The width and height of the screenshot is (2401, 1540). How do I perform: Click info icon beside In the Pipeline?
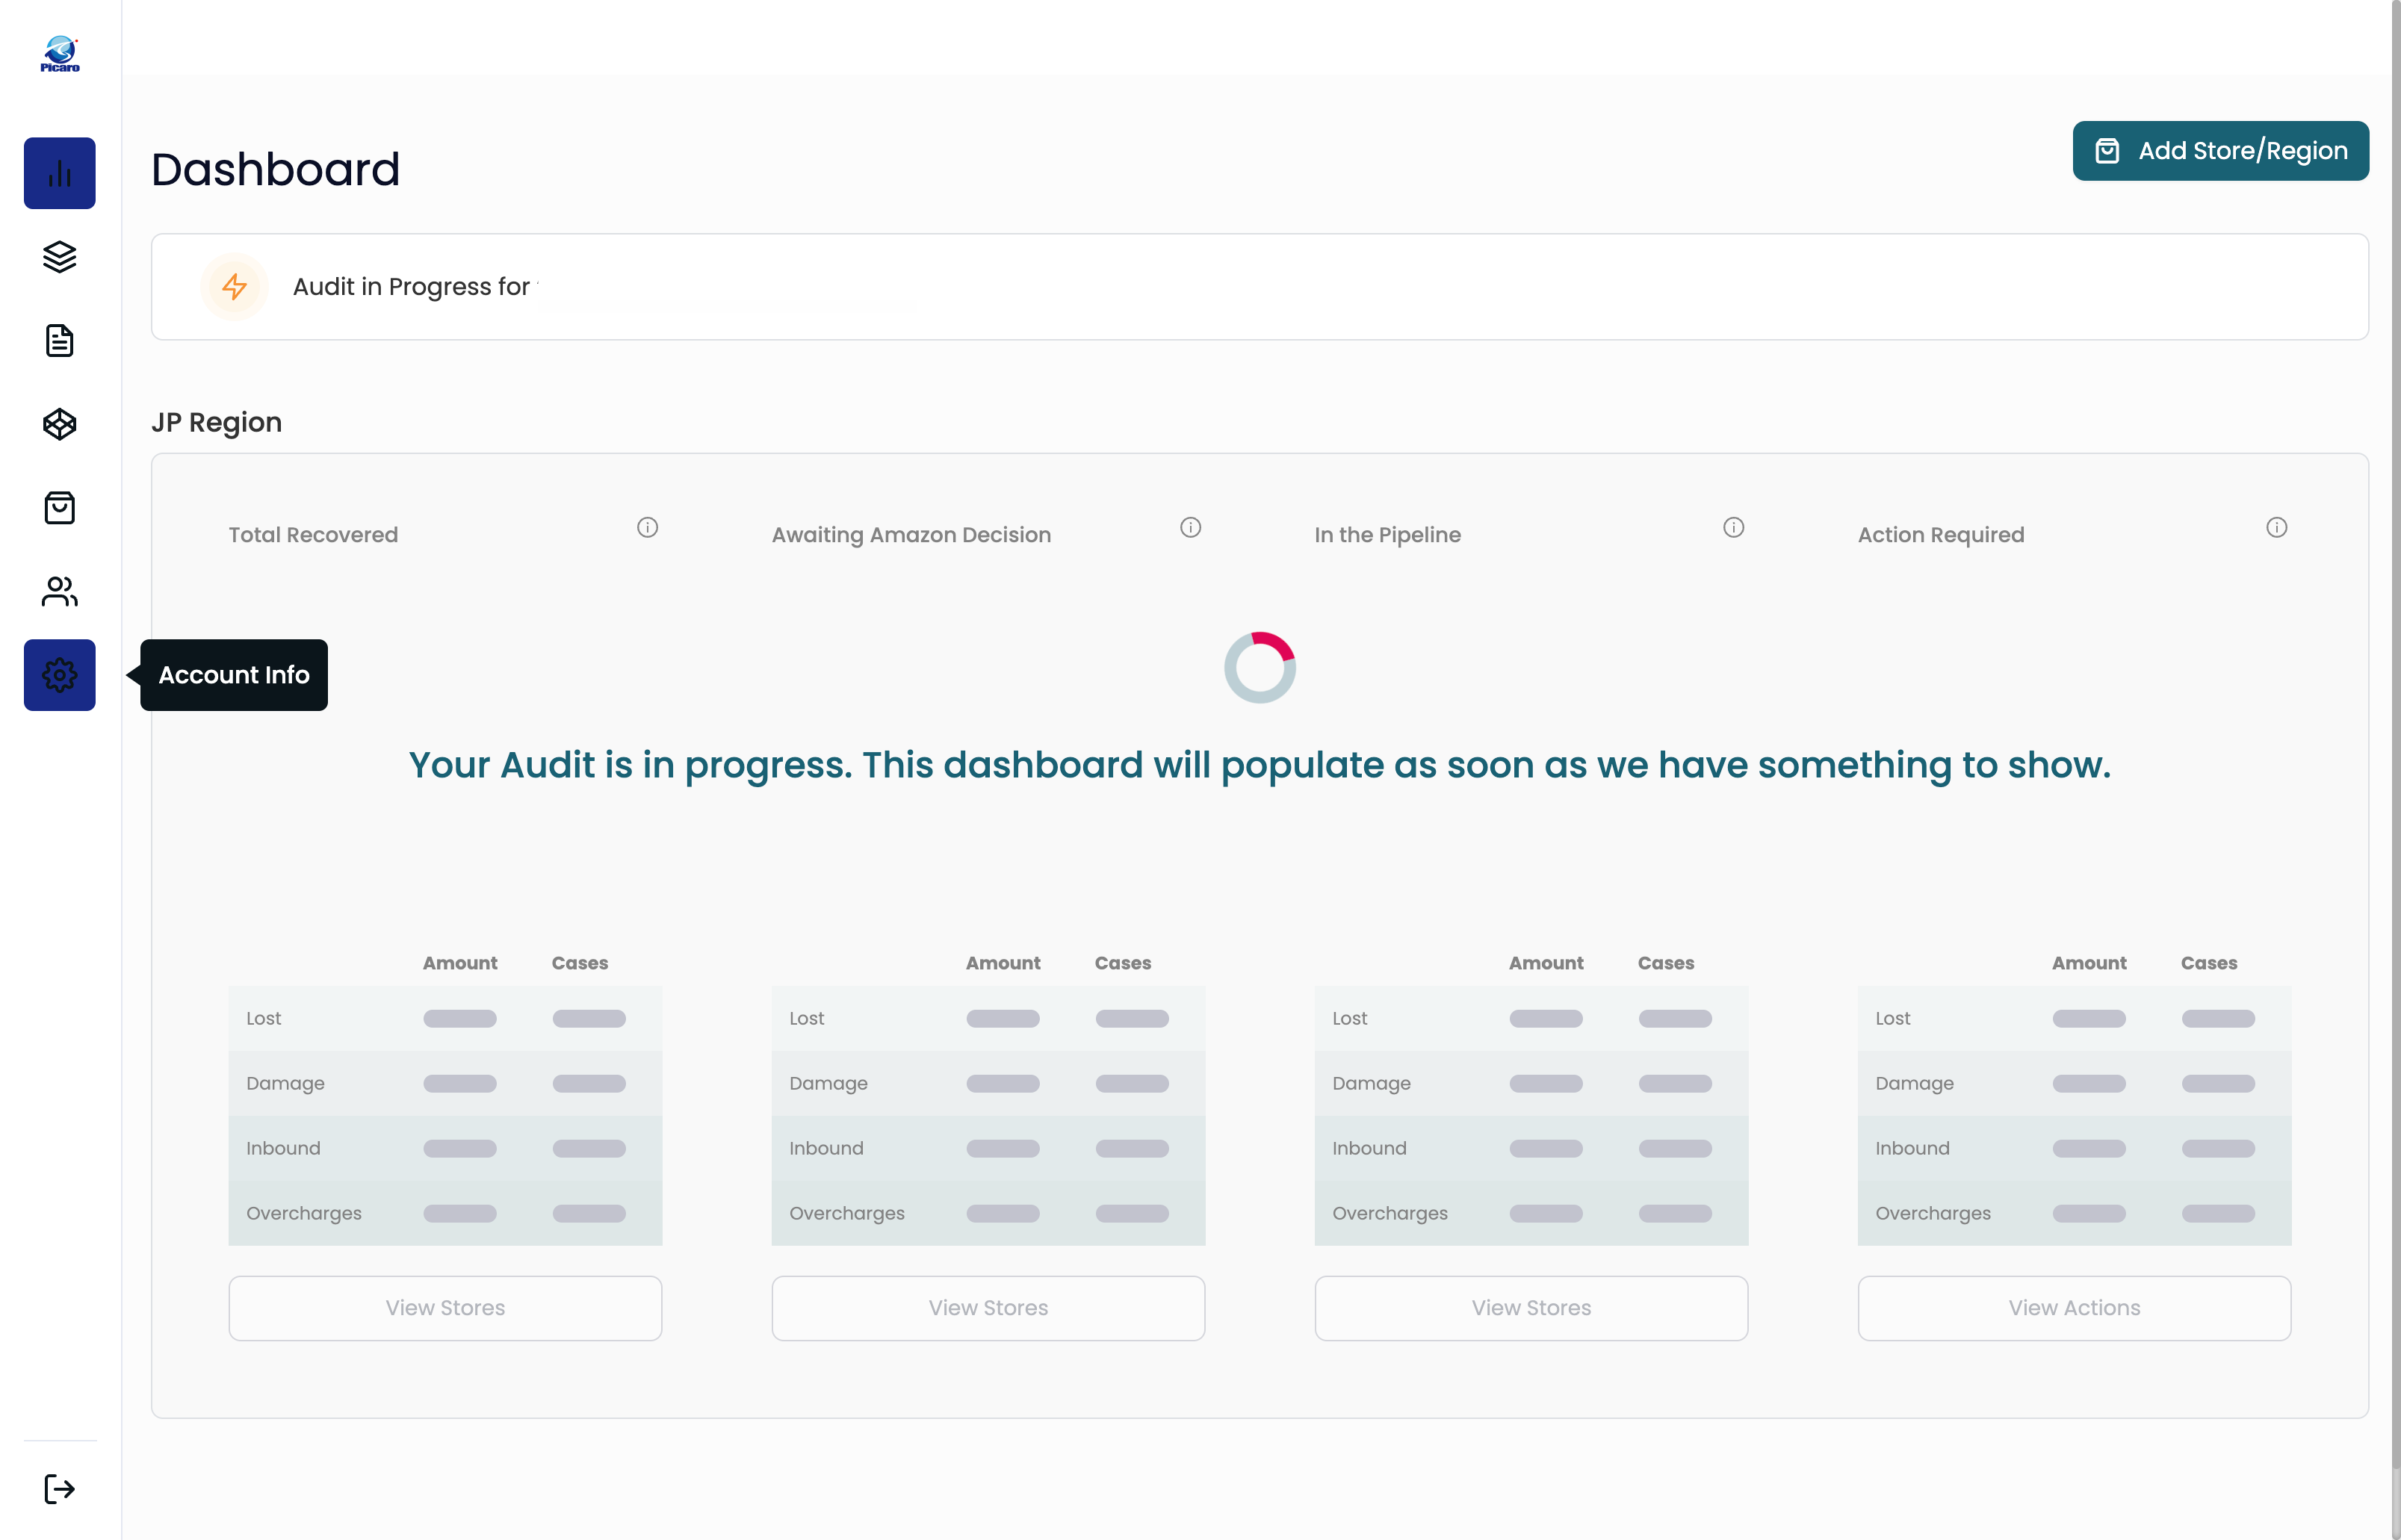[1734, 527]
